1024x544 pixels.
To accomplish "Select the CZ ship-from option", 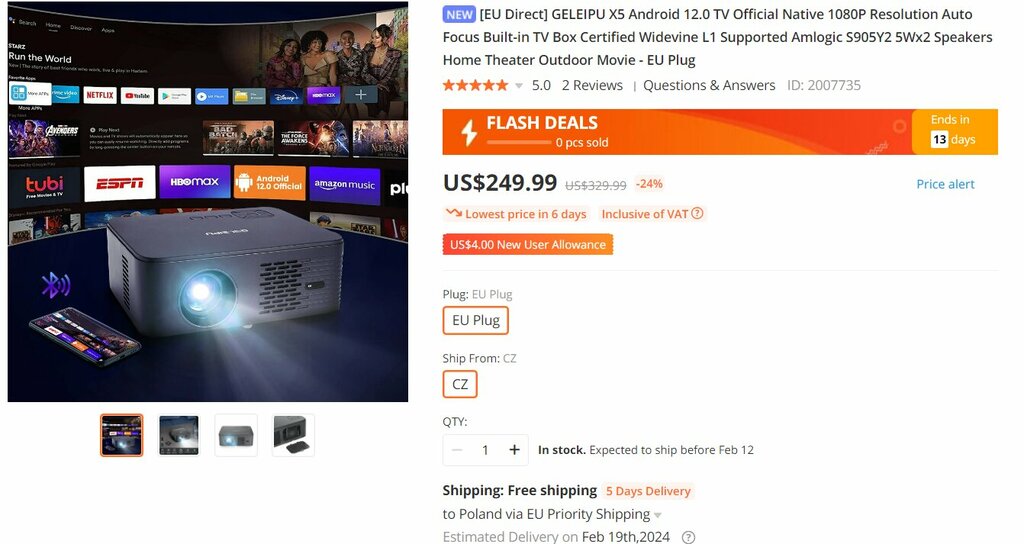I will (x=460, y=384).
